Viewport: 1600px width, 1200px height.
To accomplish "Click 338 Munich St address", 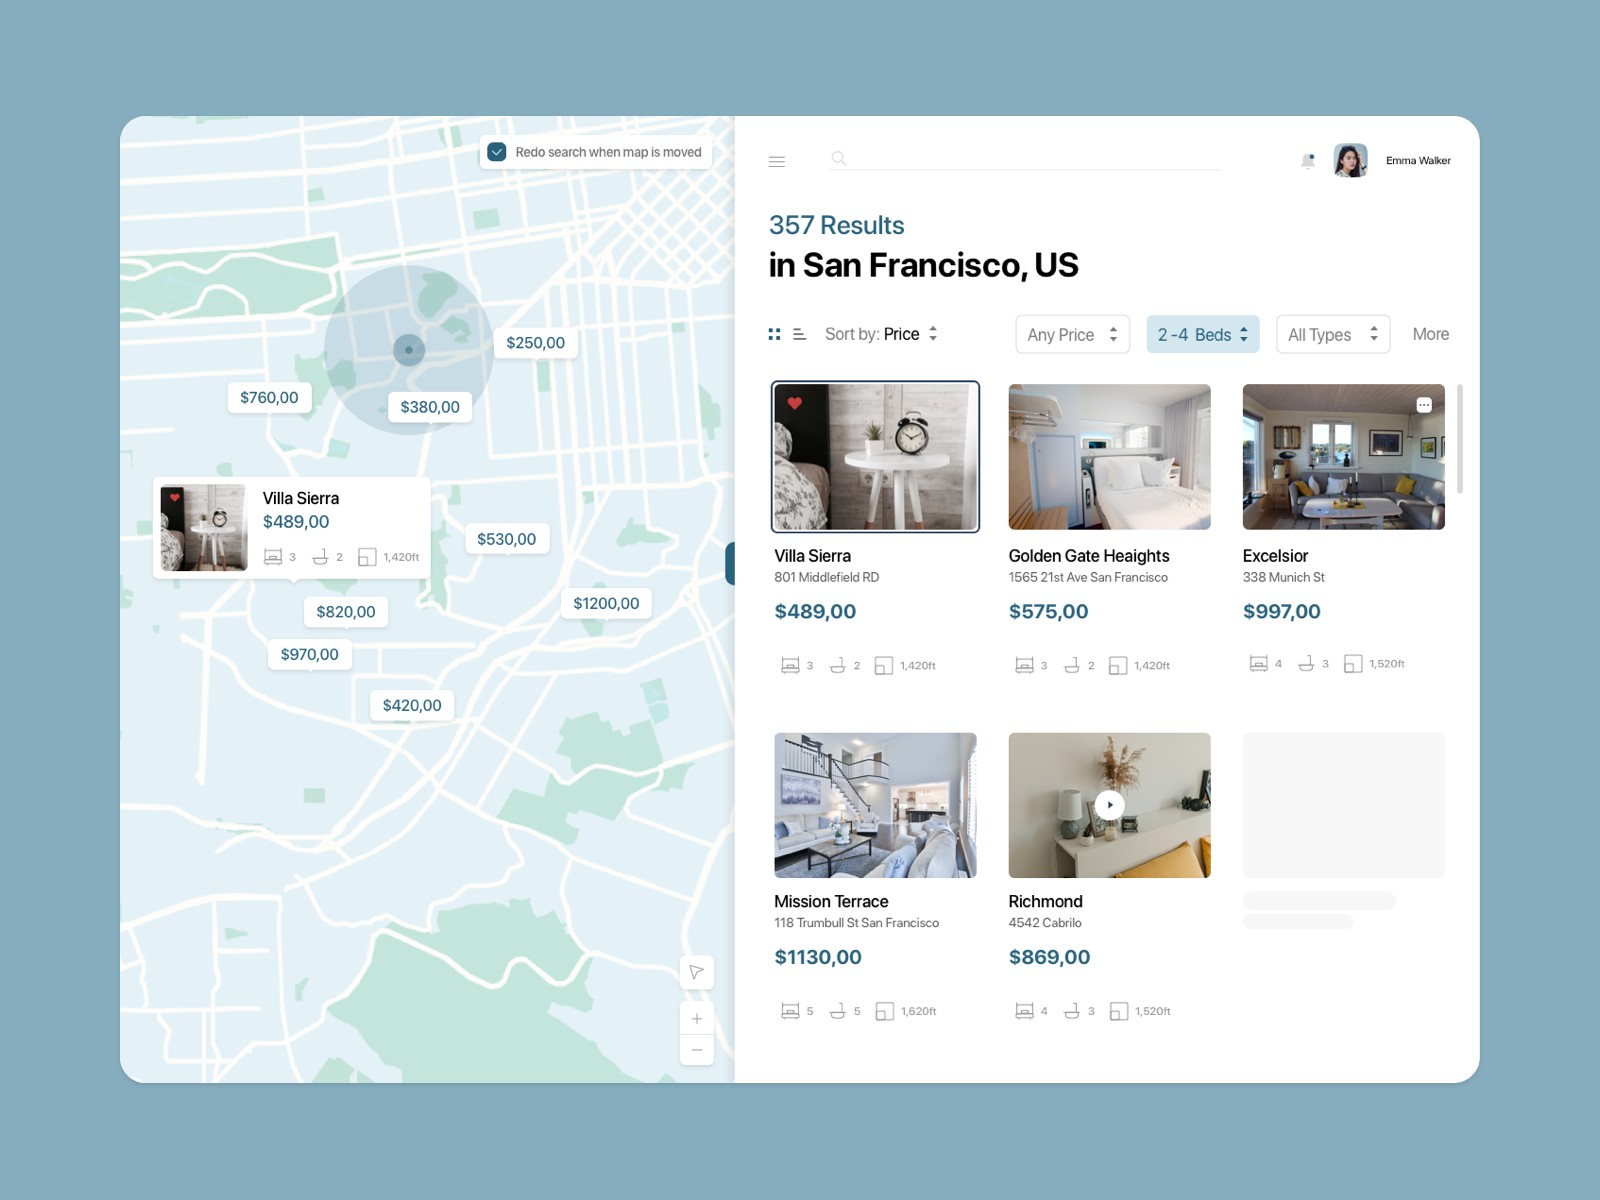I will [1283, 577].
